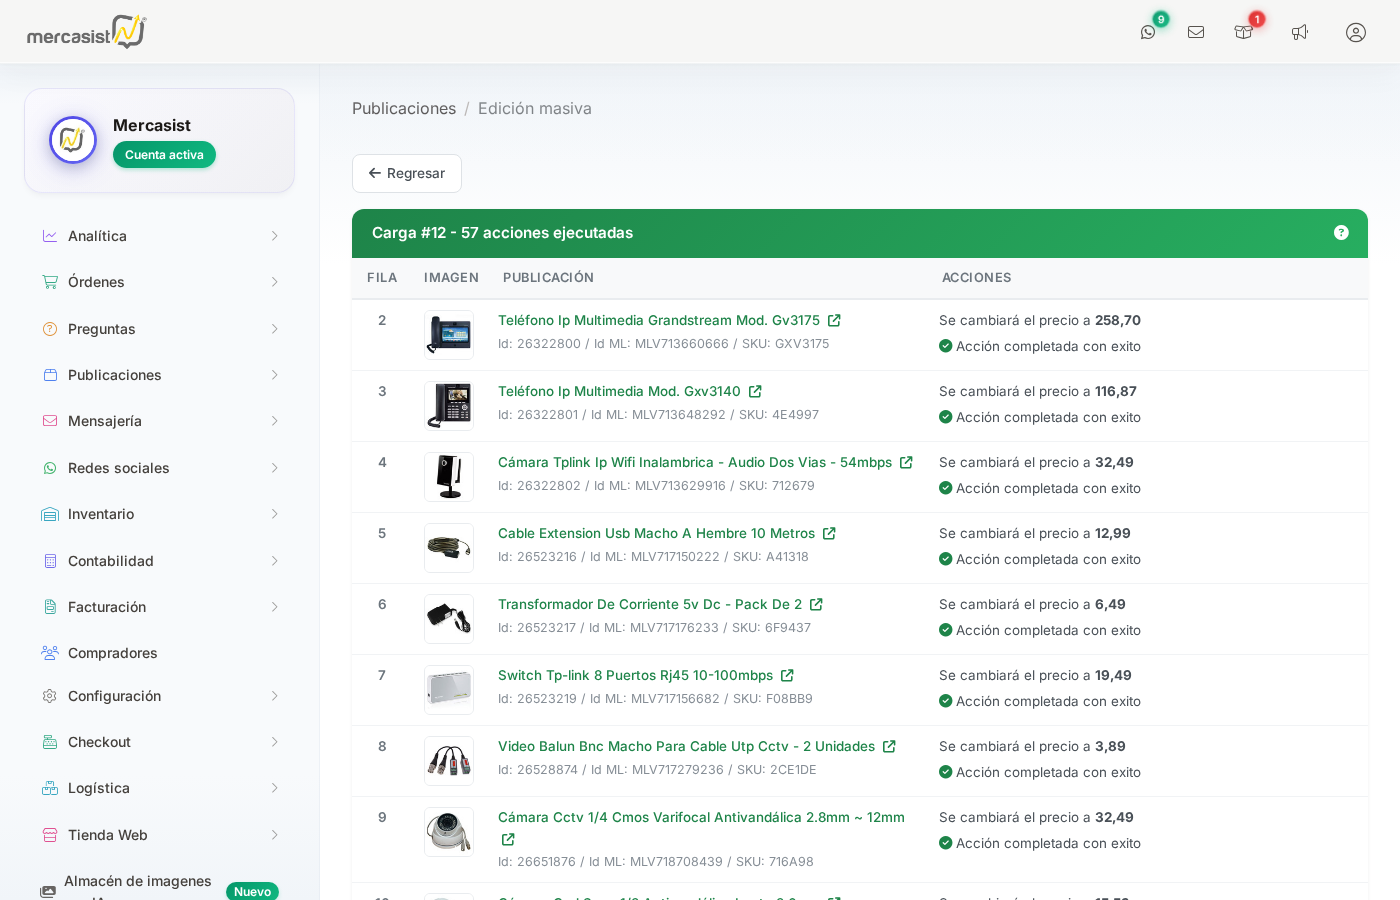The height and width of the screenshot is (900, 1400).
Task: Expand the Órdenes menu chevron
Action: [274, 282]
